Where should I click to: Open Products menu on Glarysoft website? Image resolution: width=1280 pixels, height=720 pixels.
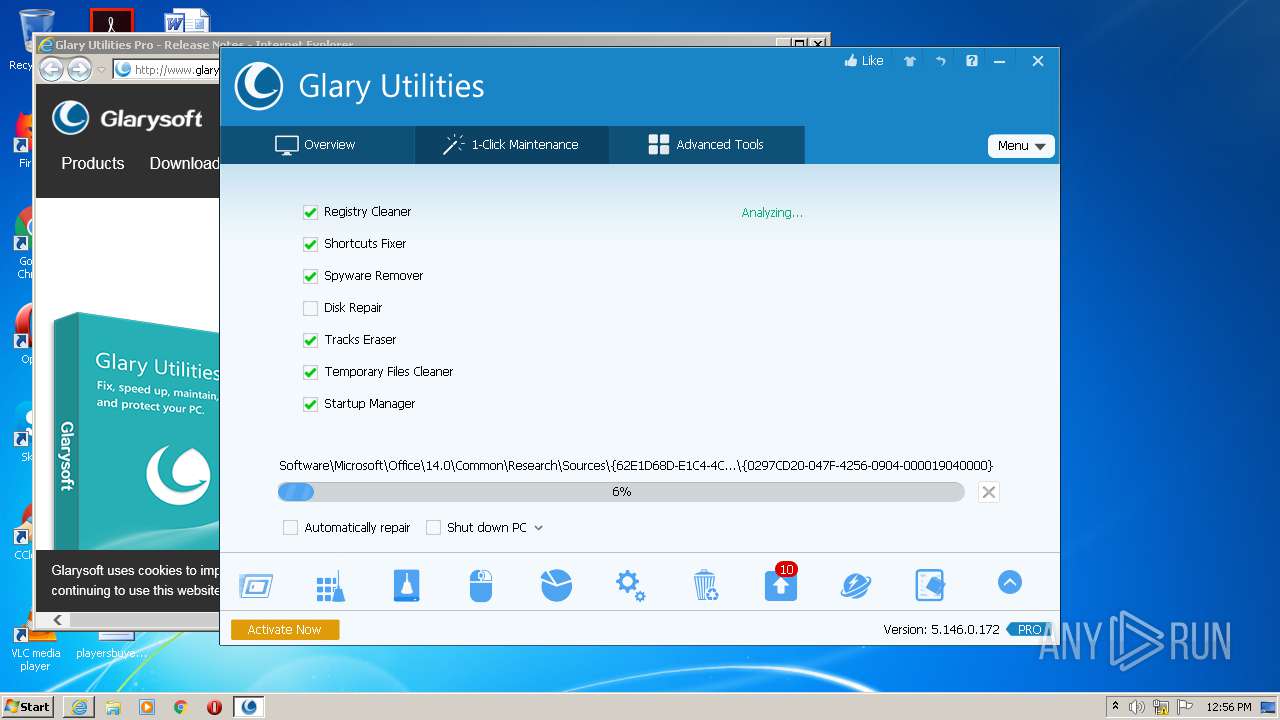[x=93, y=163]
